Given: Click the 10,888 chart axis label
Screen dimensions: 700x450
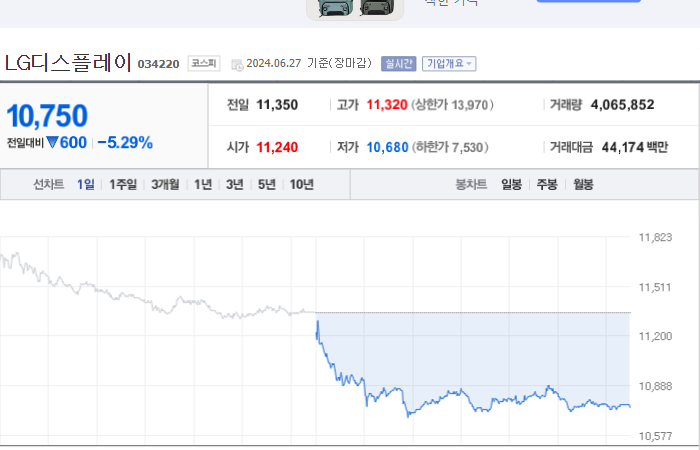Looking at the screenshot, I should pyautogui.click(x=655, y=386).
